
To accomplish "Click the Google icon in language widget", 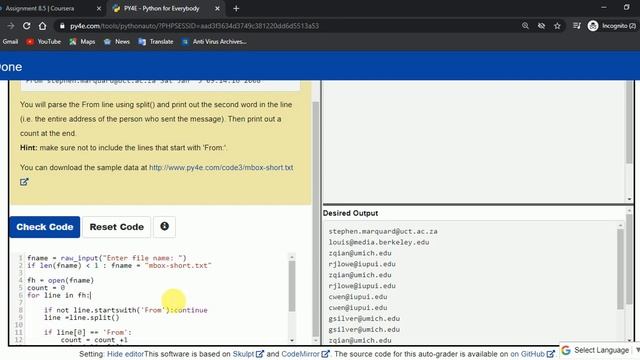I will pyautogui.click(x=566, y=350).
